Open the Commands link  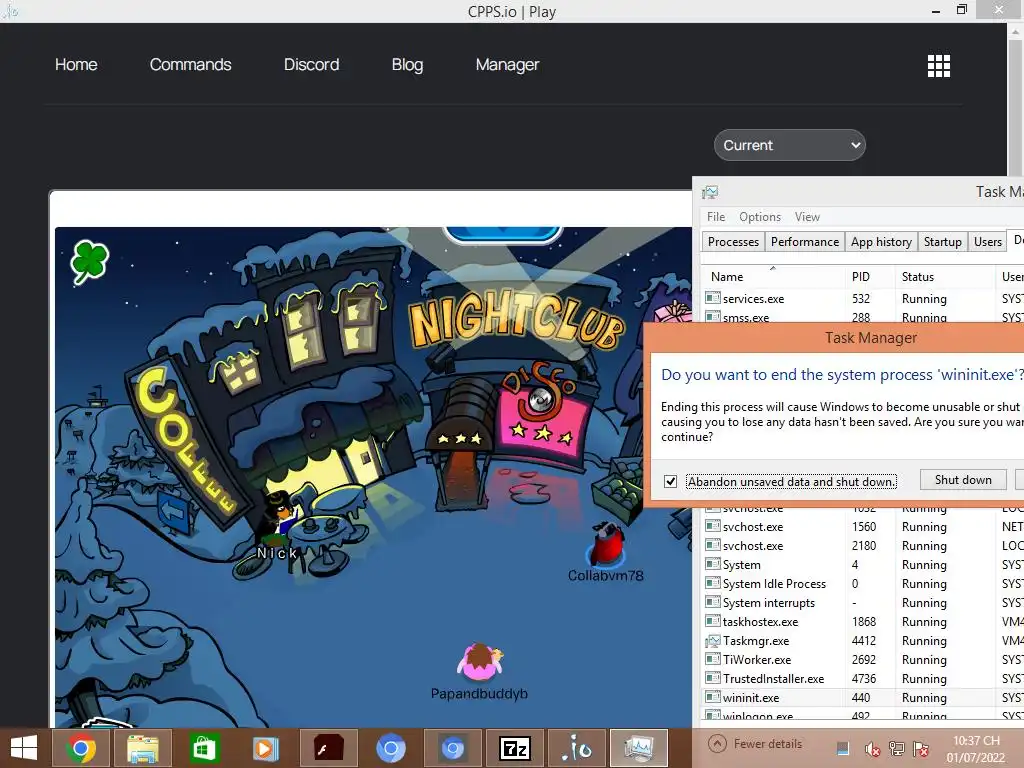point(190,65)
